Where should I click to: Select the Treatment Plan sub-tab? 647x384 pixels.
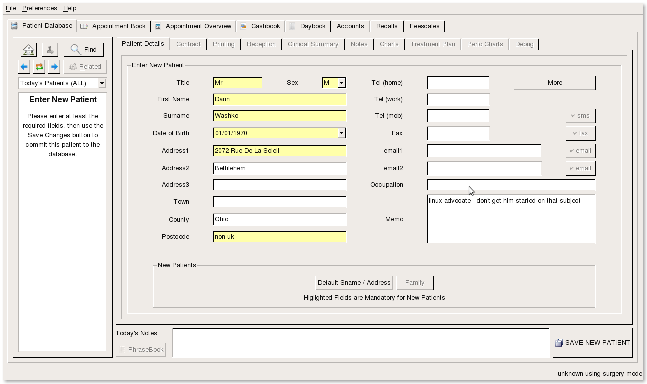pos(433,44)
